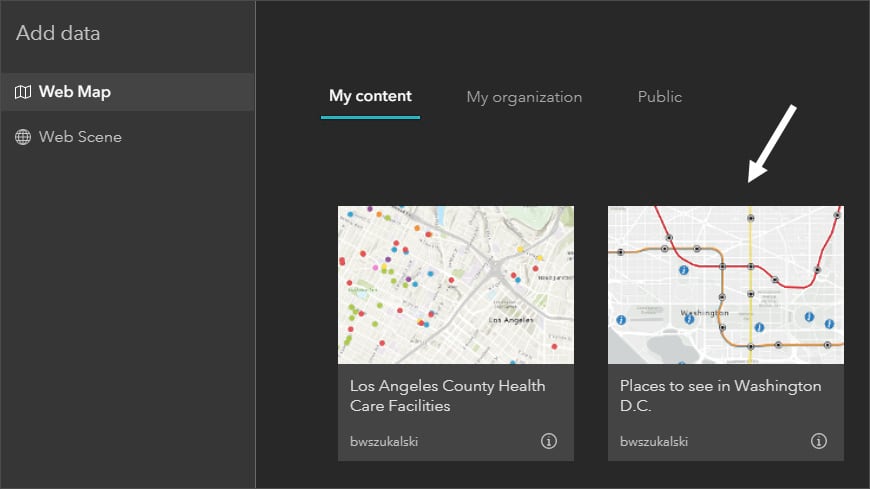
Task: Click the Los Angeles label on map thumbnail
Action: click(506, 320)
